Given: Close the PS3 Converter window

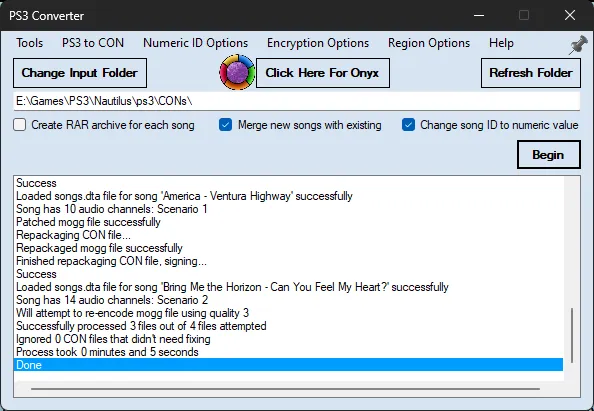Looking at the screenshot, I should coord(570,16).
